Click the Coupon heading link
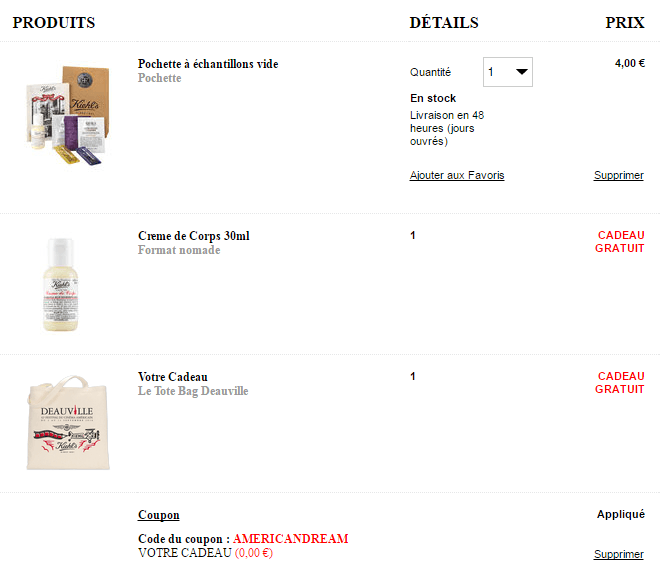Viewport: 670px width, 571px height. (159, 515)
